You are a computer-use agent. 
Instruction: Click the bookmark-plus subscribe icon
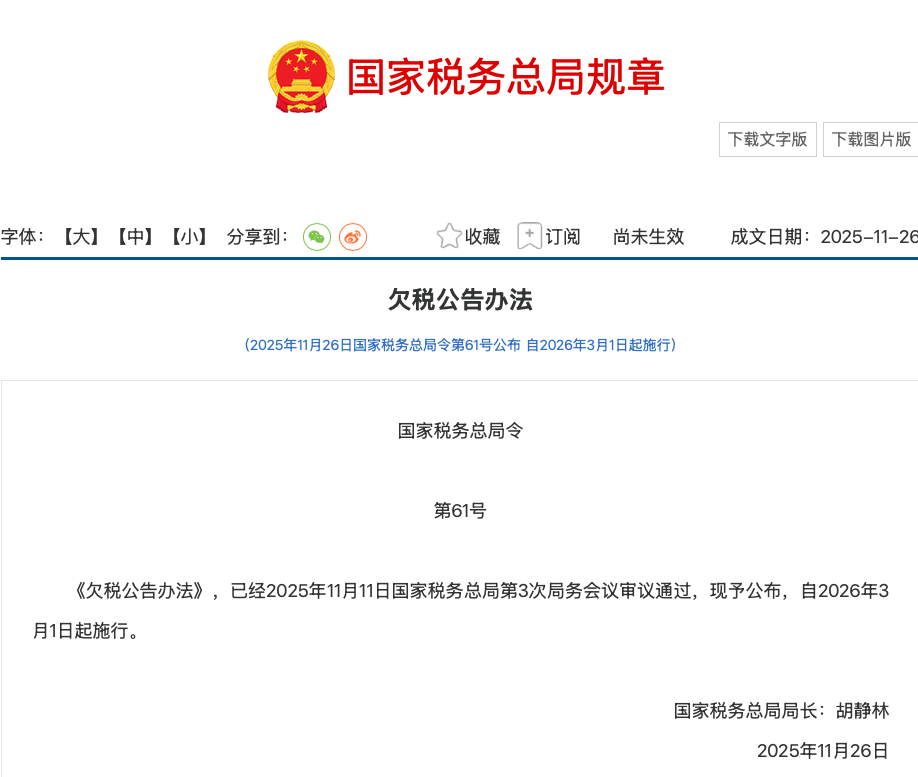[529, 236]
